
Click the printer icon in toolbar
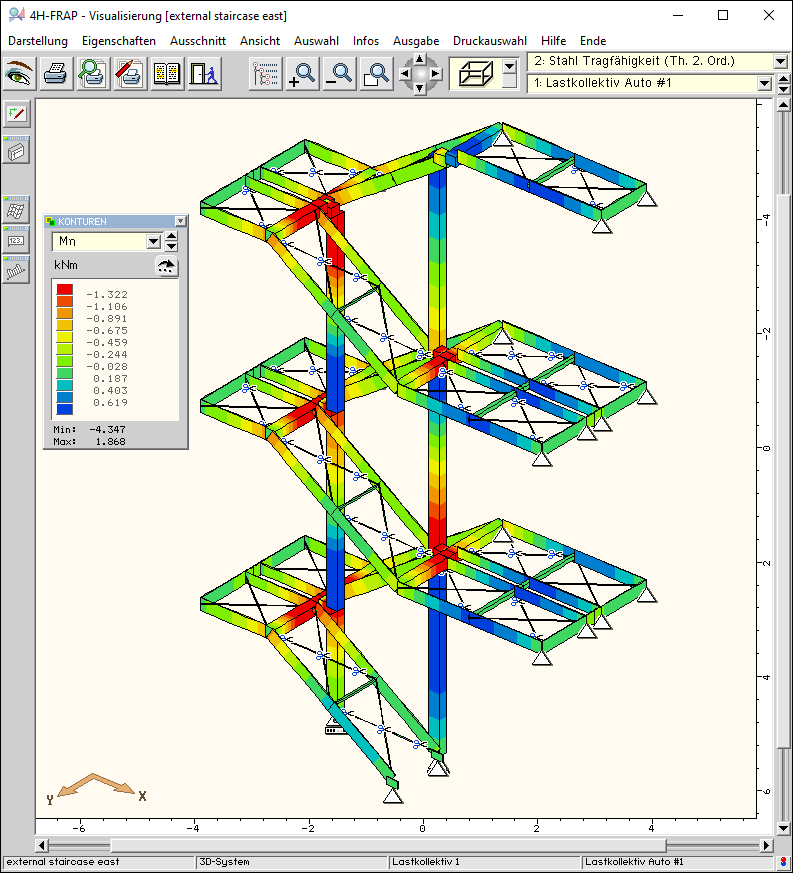(x=56, y=73)
